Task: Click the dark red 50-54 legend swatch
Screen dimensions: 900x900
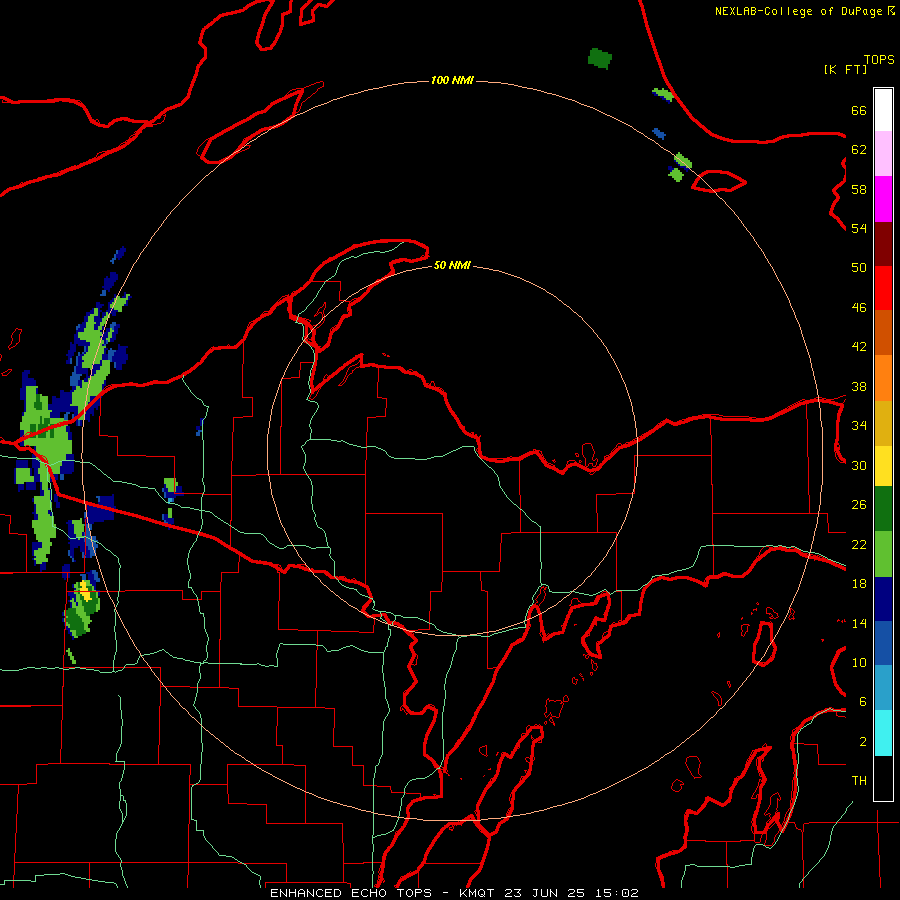Action: point(883,244)
